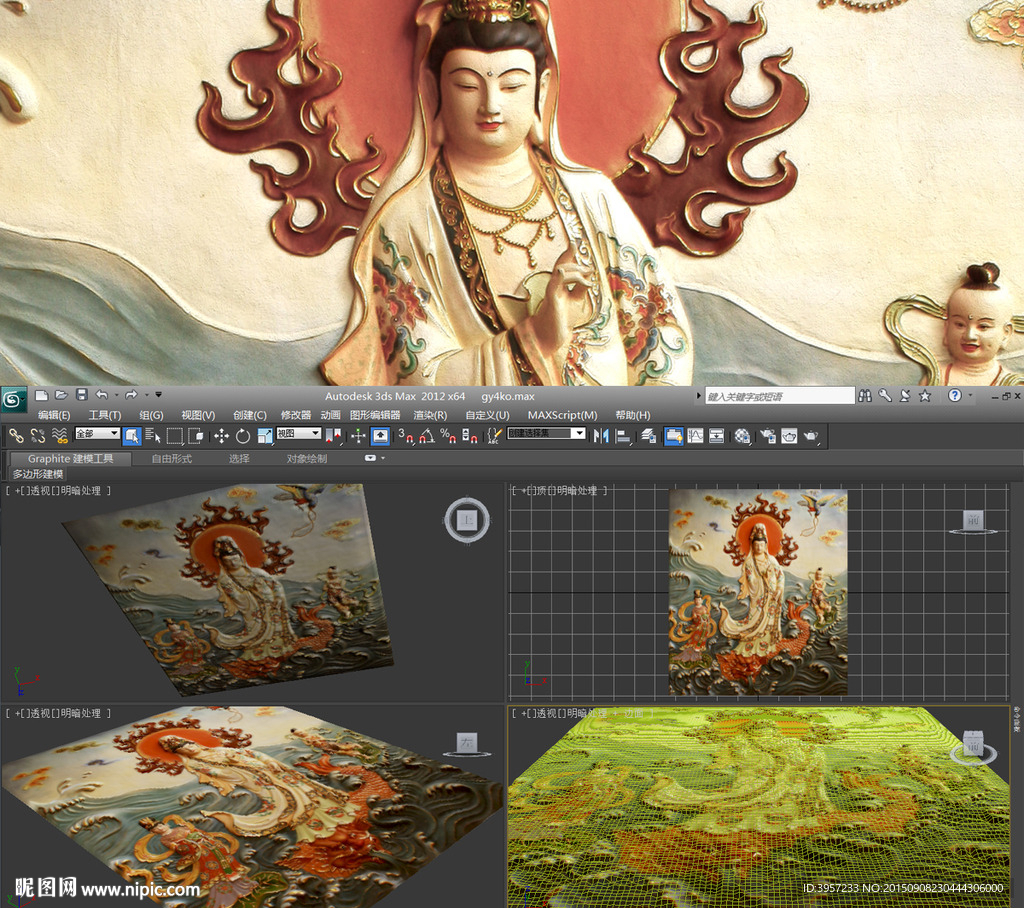Open the 渲染(R) menu
The image size is (1024, 908).
430,415
